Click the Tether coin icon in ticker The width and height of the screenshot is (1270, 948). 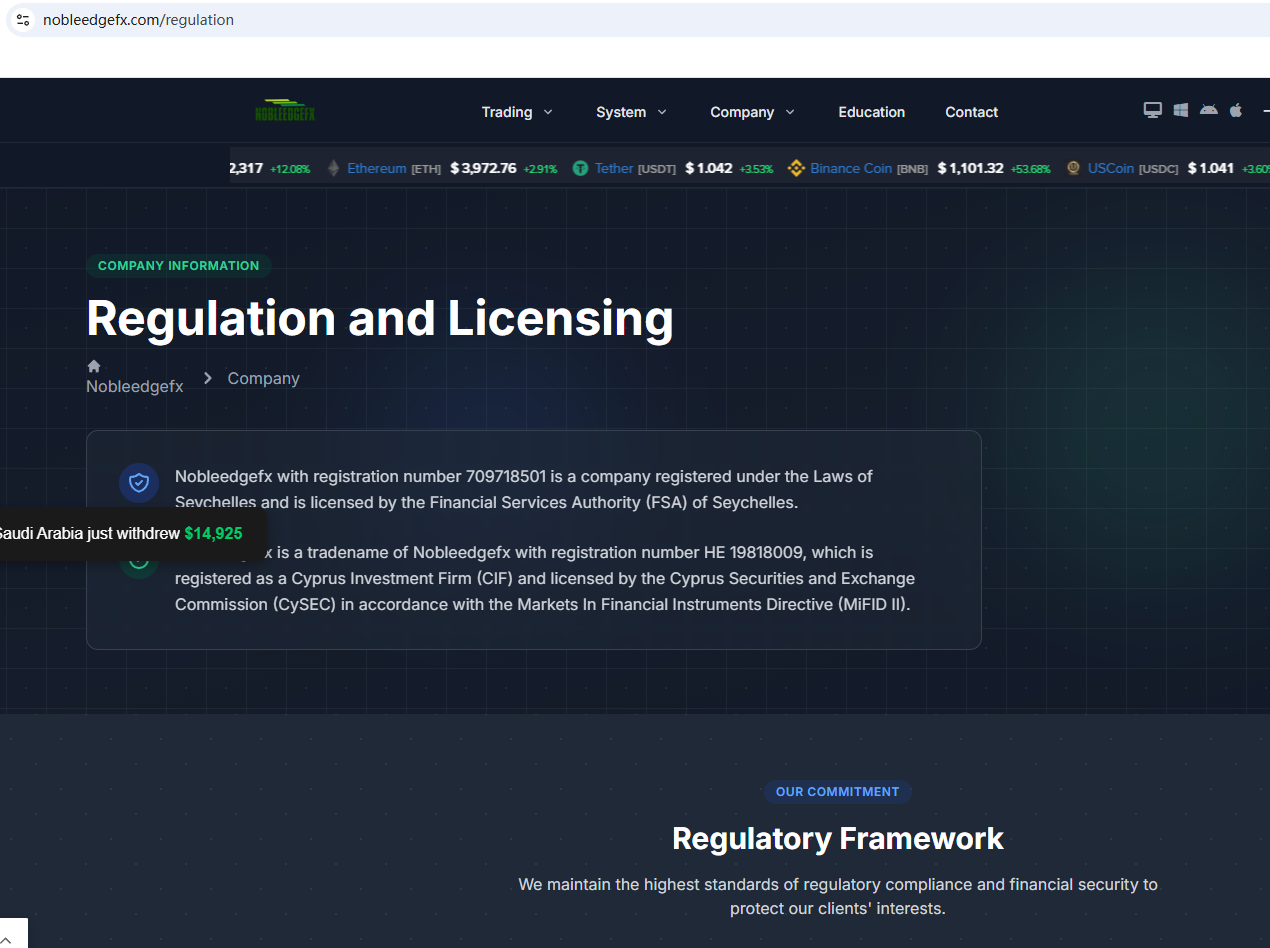(580, 168)
